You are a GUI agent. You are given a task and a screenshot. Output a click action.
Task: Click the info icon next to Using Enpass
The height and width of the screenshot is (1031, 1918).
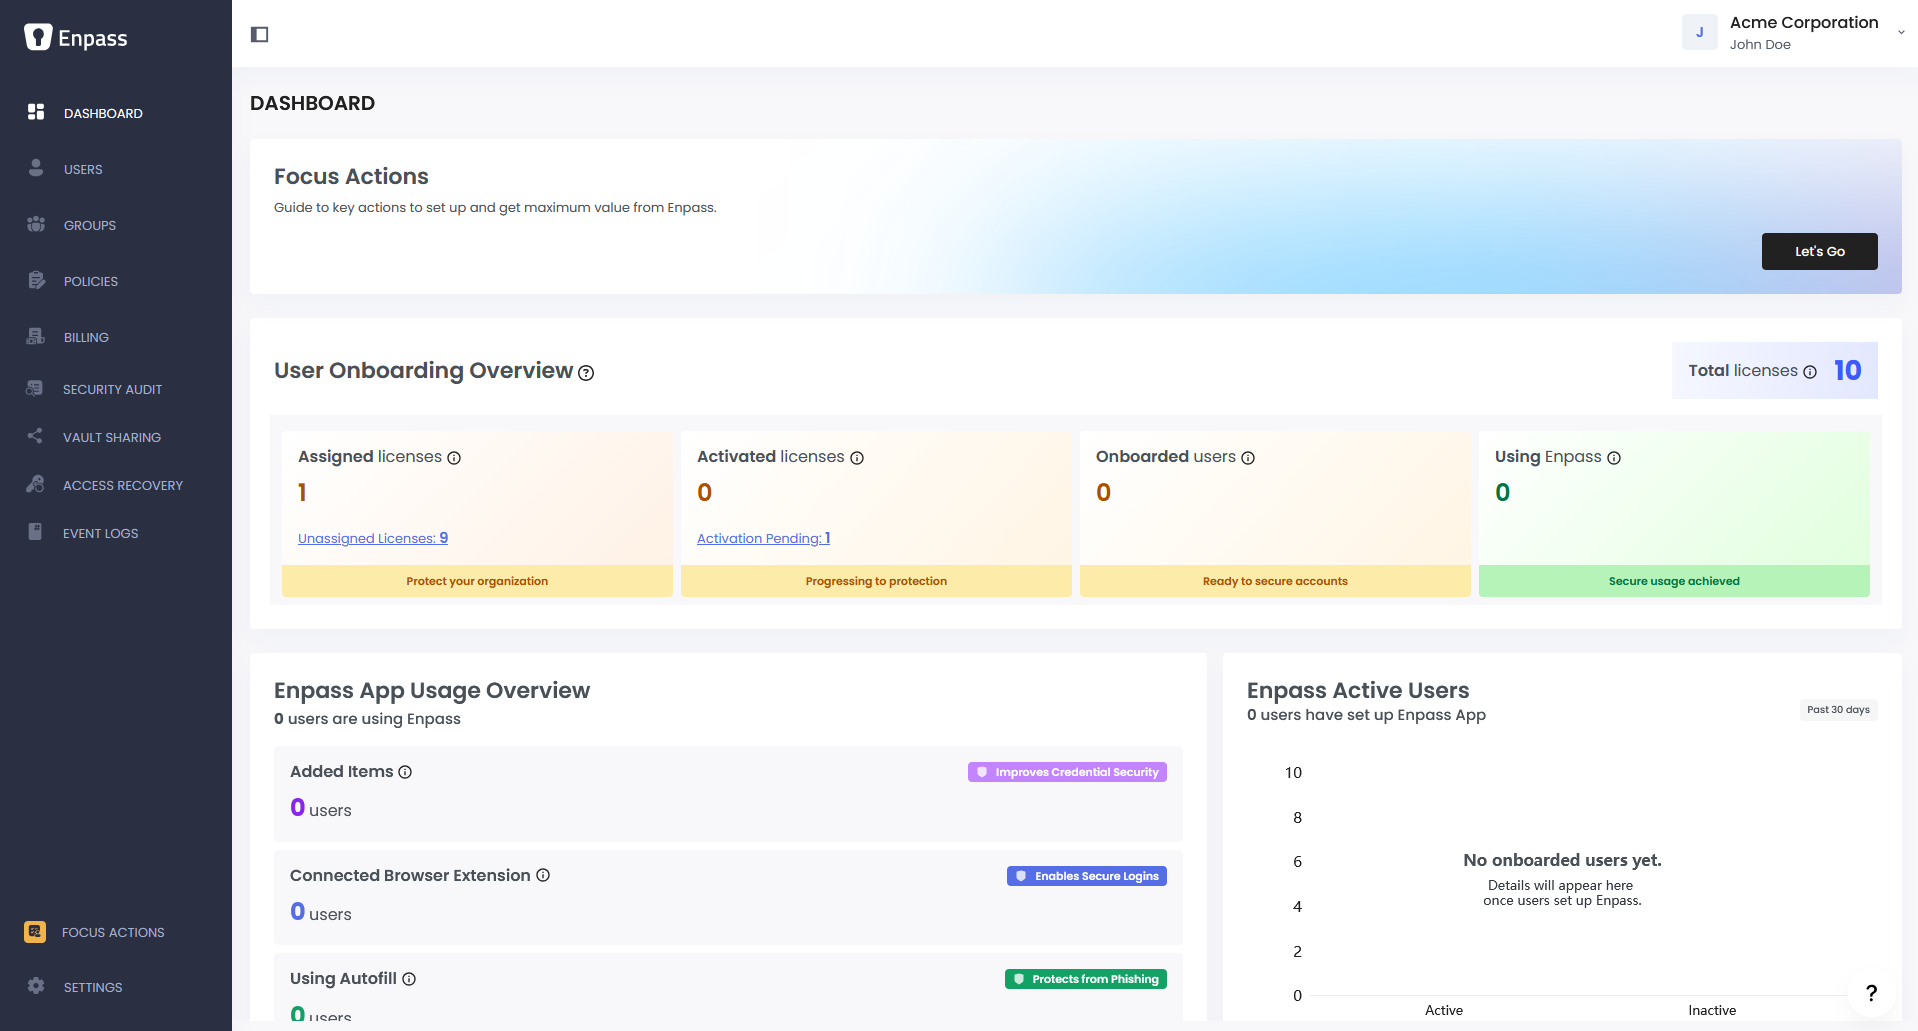1614,458
